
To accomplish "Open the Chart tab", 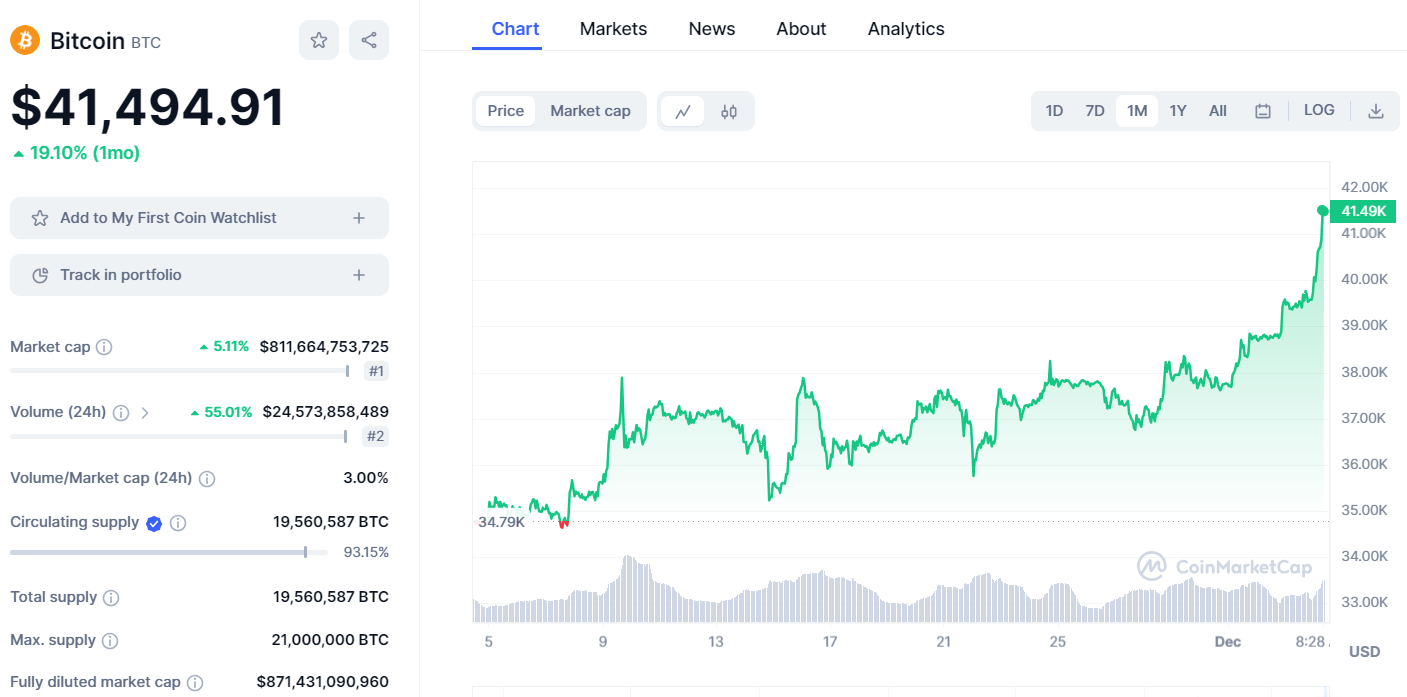I will 515,29.
